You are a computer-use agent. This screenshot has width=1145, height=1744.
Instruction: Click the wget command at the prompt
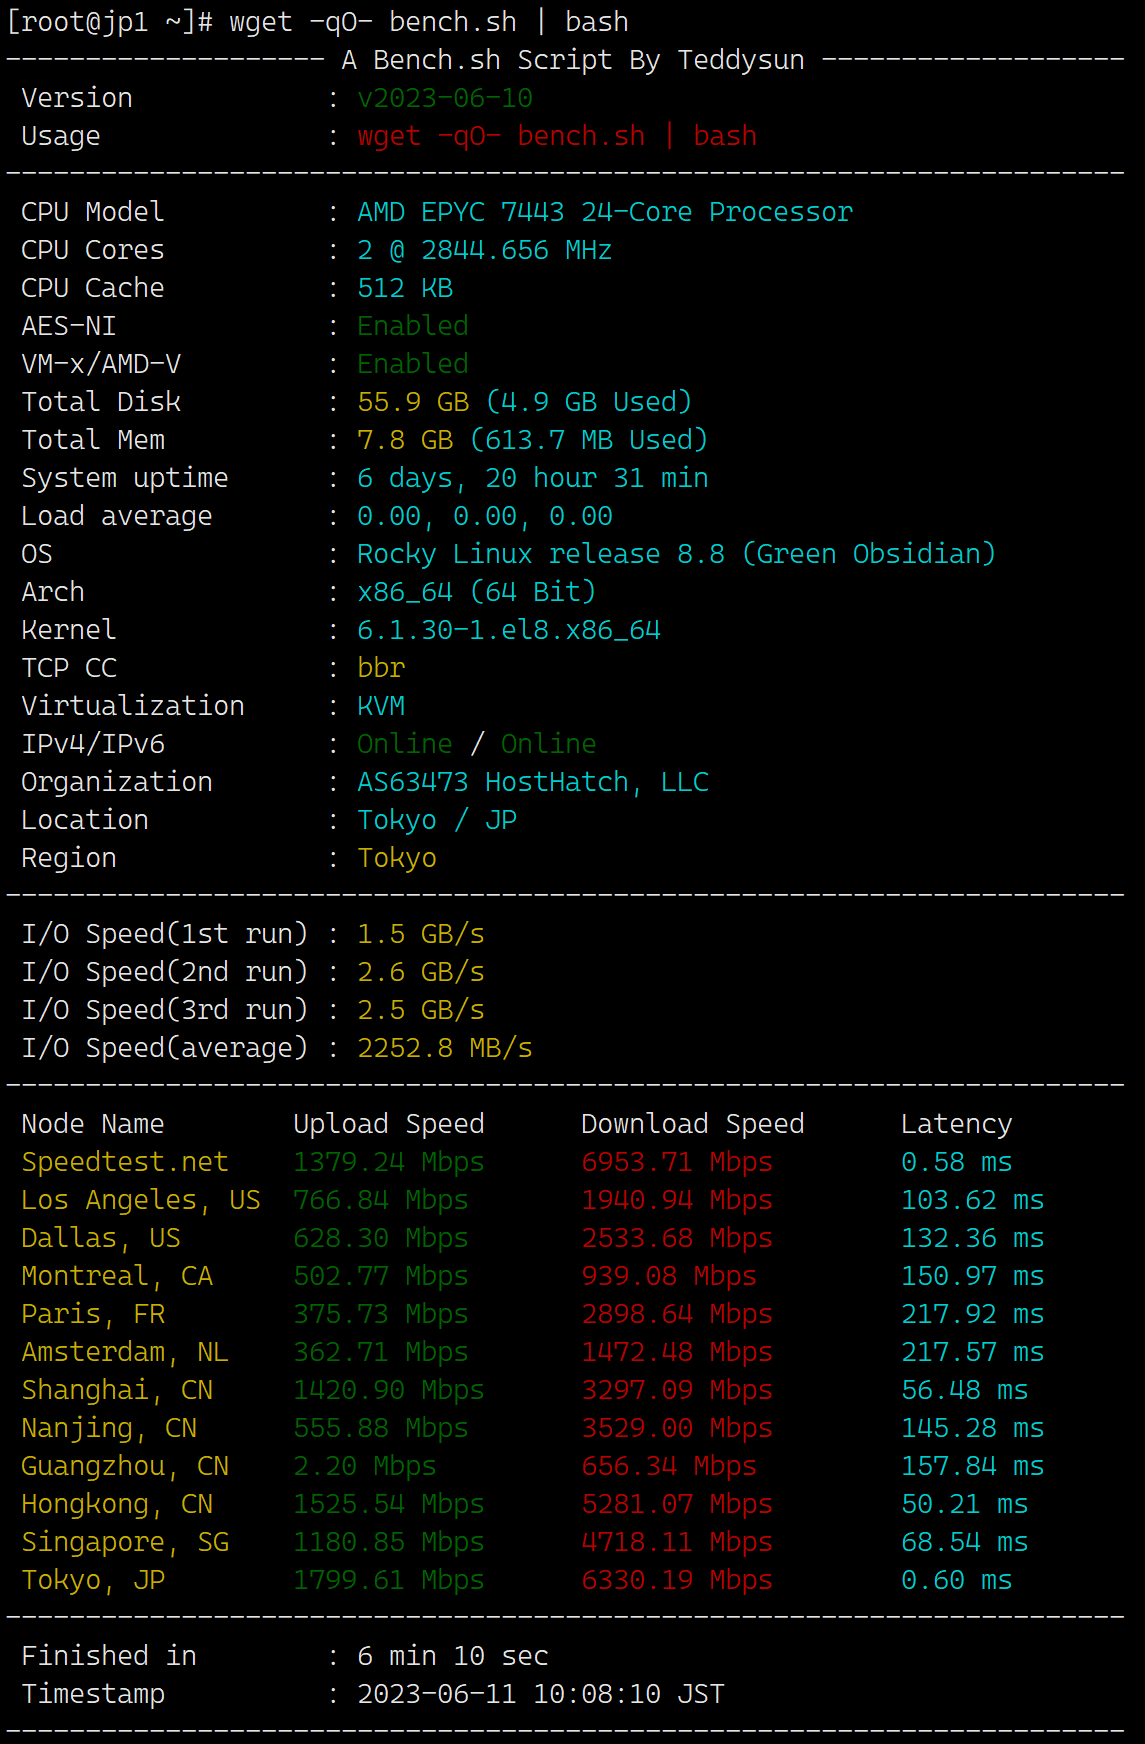[x=429, y=22]
